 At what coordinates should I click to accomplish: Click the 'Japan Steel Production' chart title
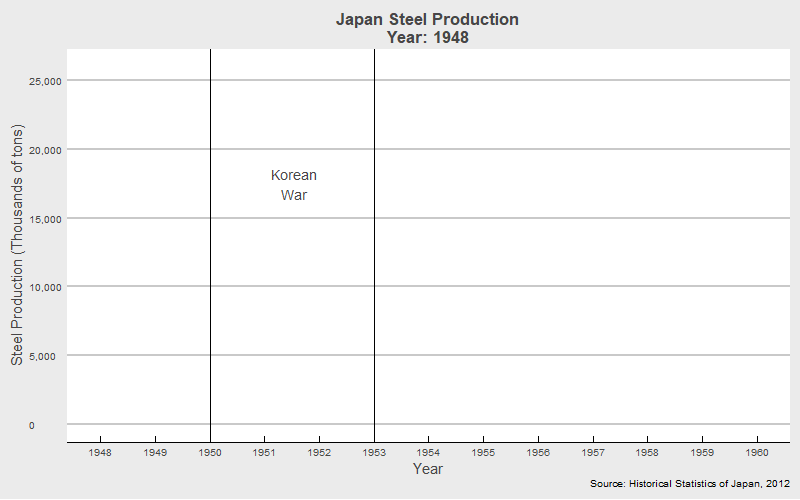(427, 20)
